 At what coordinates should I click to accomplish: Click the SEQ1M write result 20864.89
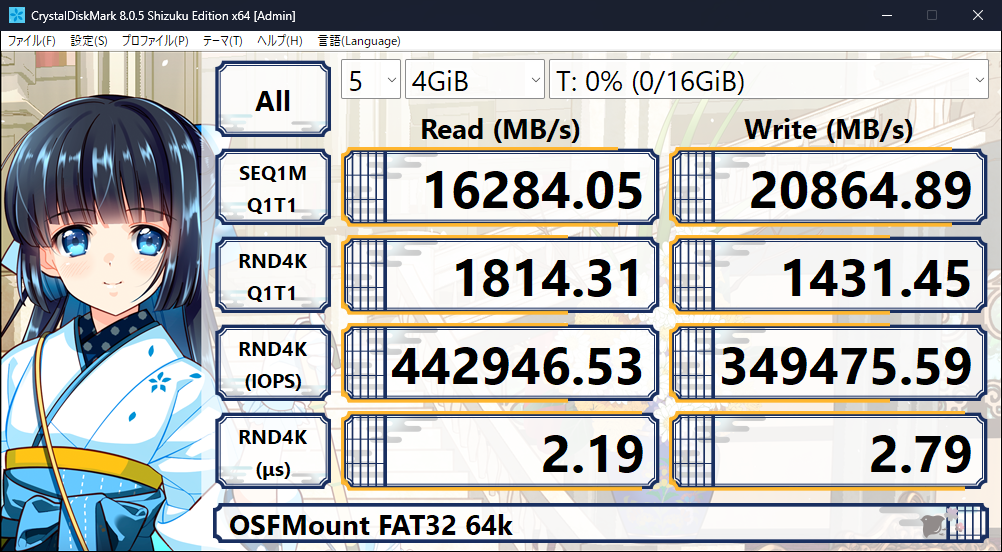(828, 187)
